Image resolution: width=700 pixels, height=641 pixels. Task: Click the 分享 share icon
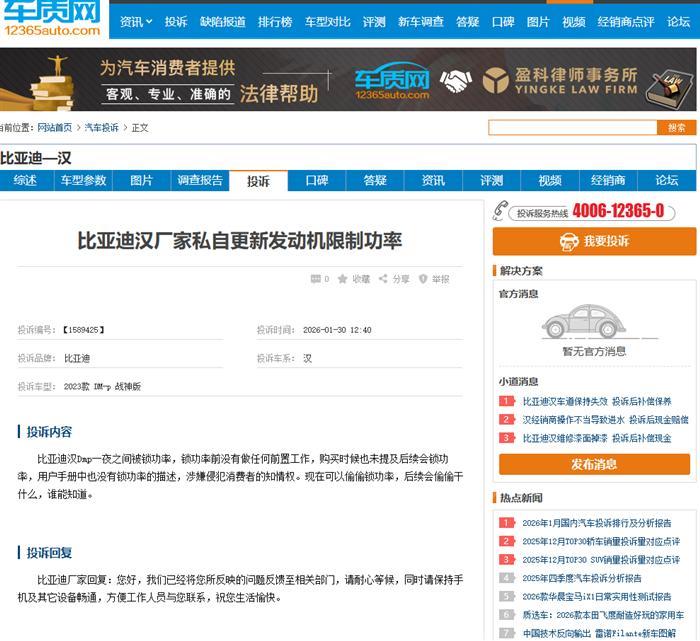[384, 279]
